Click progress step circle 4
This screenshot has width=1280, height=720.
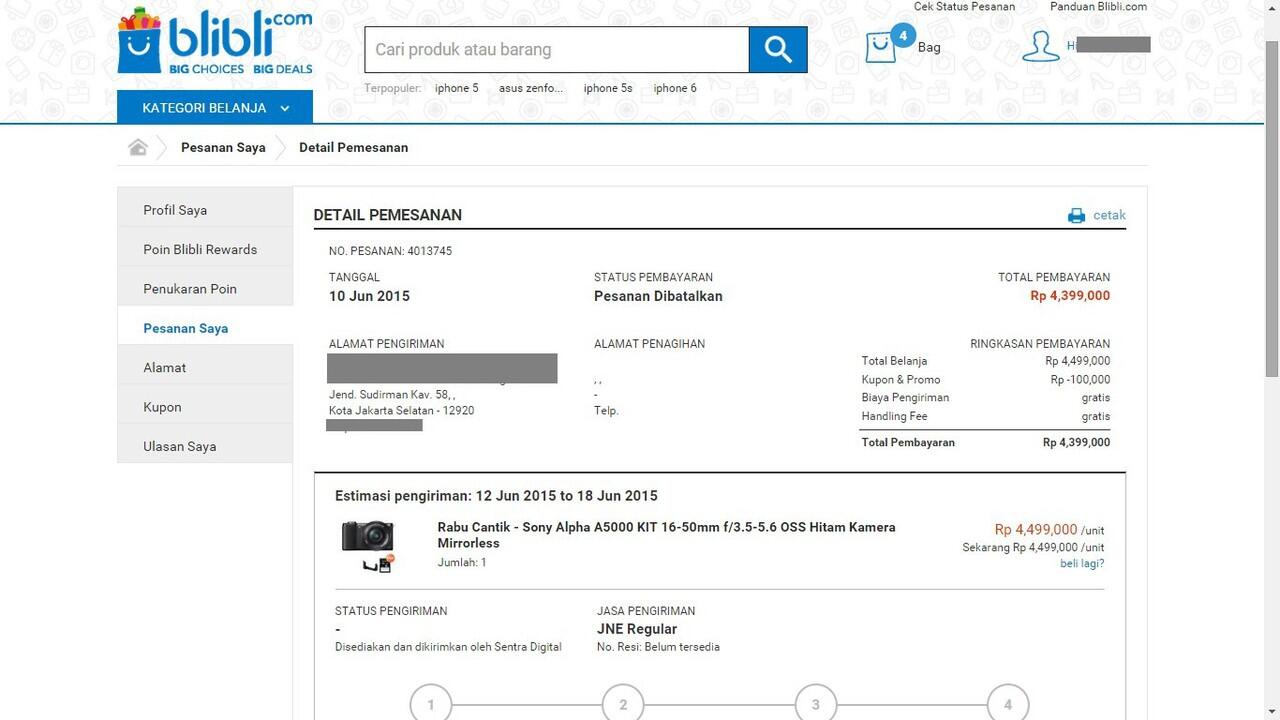click(1007, 704)
